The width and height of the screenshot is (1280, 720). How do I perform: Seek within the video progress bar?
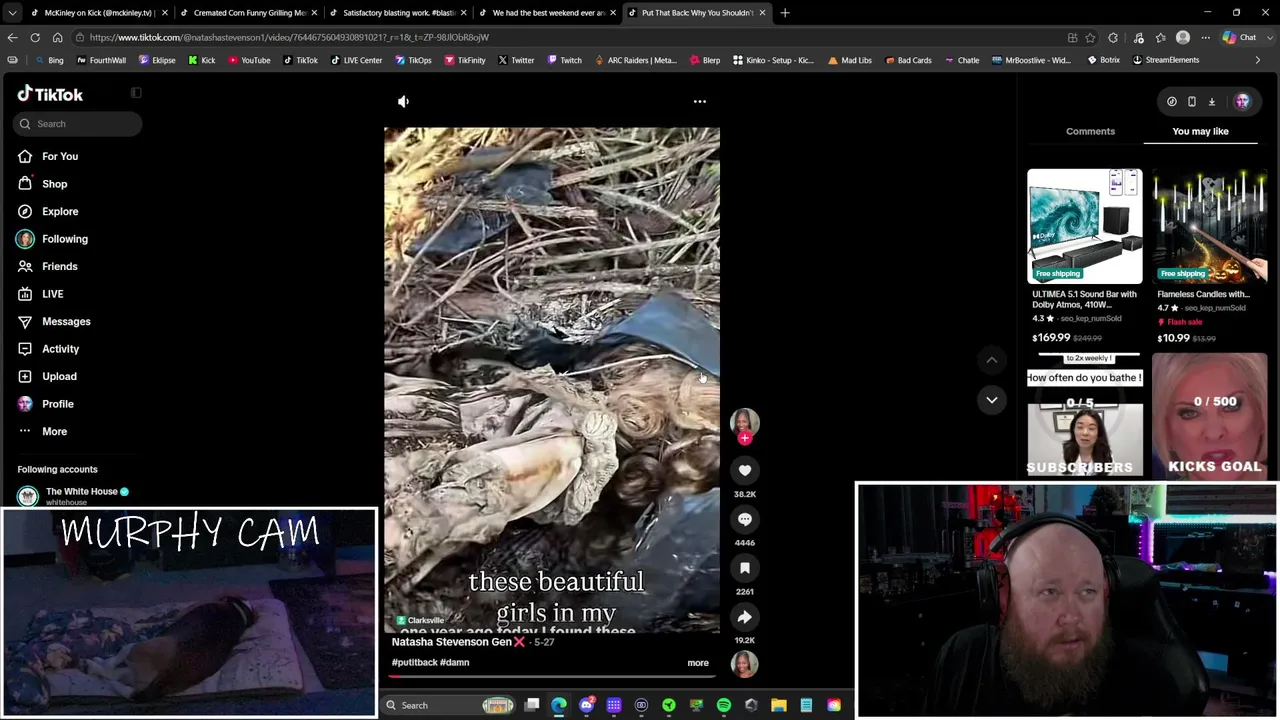click(x=552, y=676)
